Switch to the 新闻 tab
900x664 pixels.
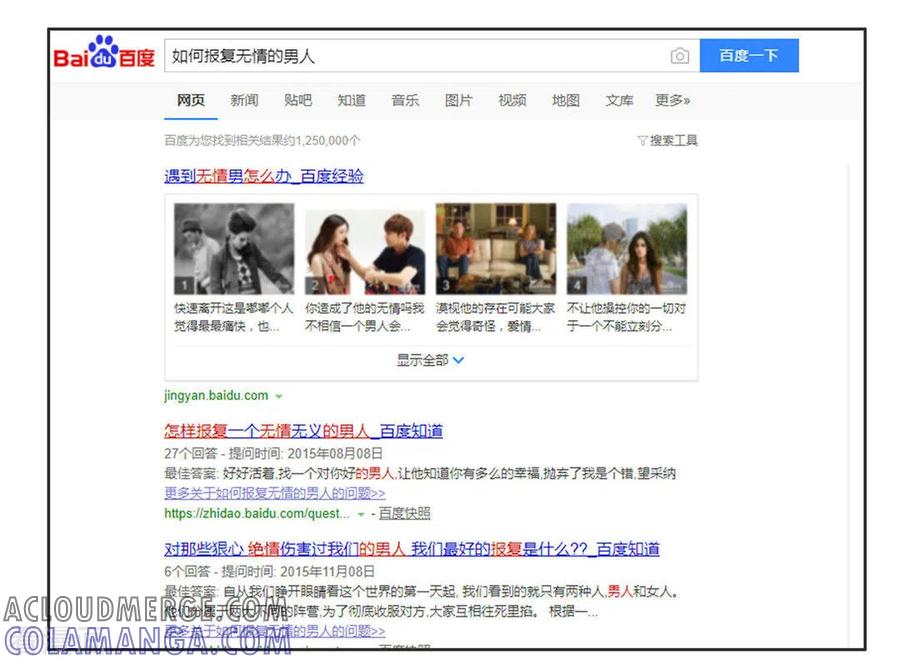pyautogui.click(x=245, y=100)
